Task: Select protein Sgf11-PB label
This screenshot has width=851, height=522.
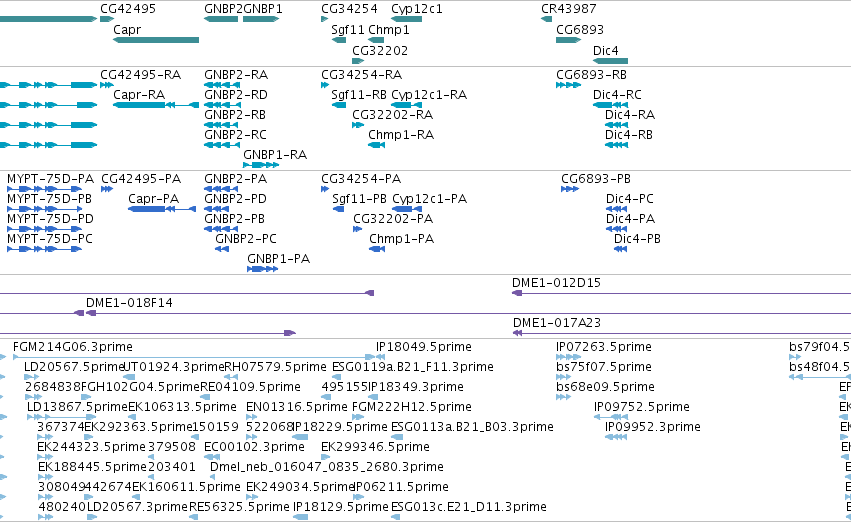Action: [359, 199]
